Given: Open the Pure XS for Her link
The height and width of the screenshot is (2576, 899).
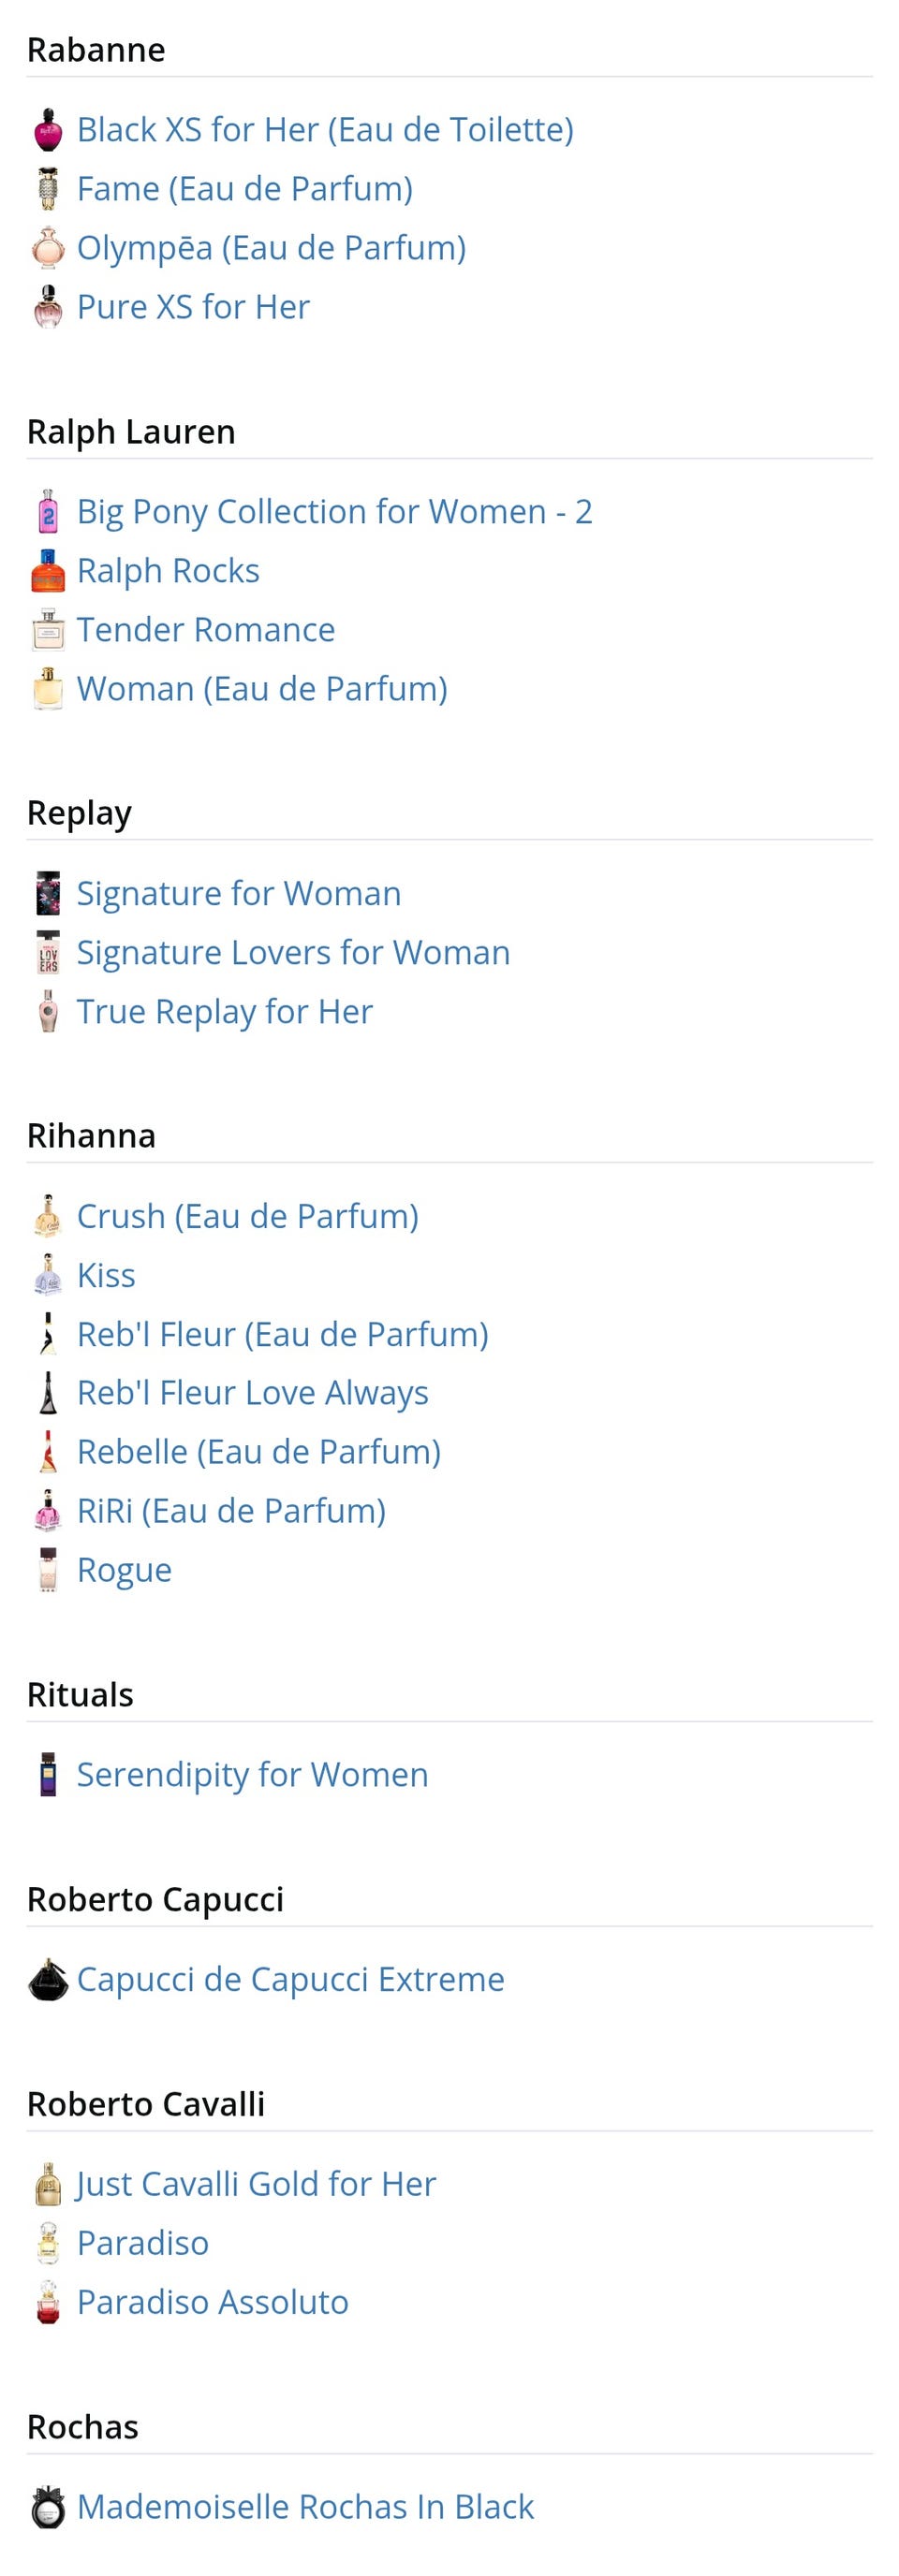Looking at the screenshot, I should pyautogui.click(x=193, y=307).
